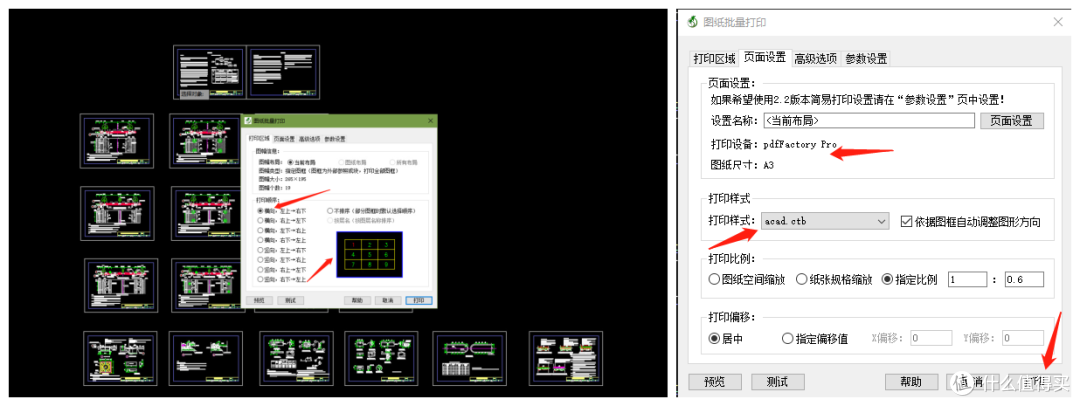Open 打印区域 tab in left small dialog
Image resolution: width=1080 pixels, height=406 pixels.
[x=259, y=139]
